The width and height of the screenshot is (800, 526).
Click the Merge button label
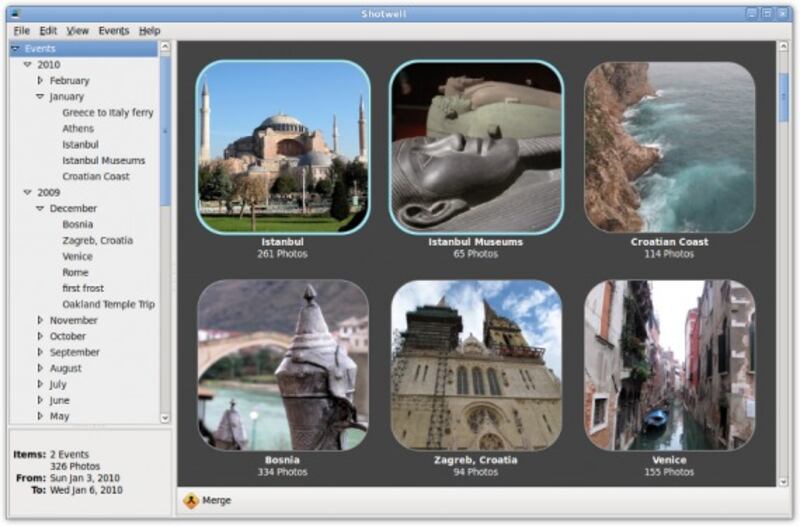click(217, 500)
